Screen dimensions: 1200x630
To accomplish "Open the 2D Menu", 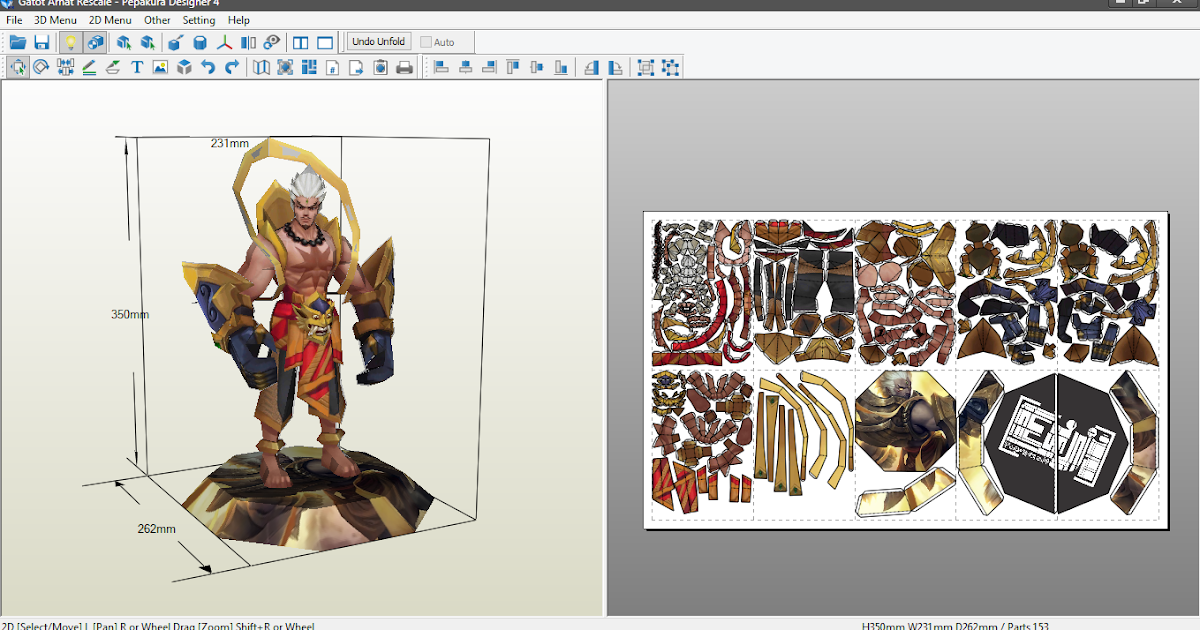I will pyautogui.click(x=110, y=19).
